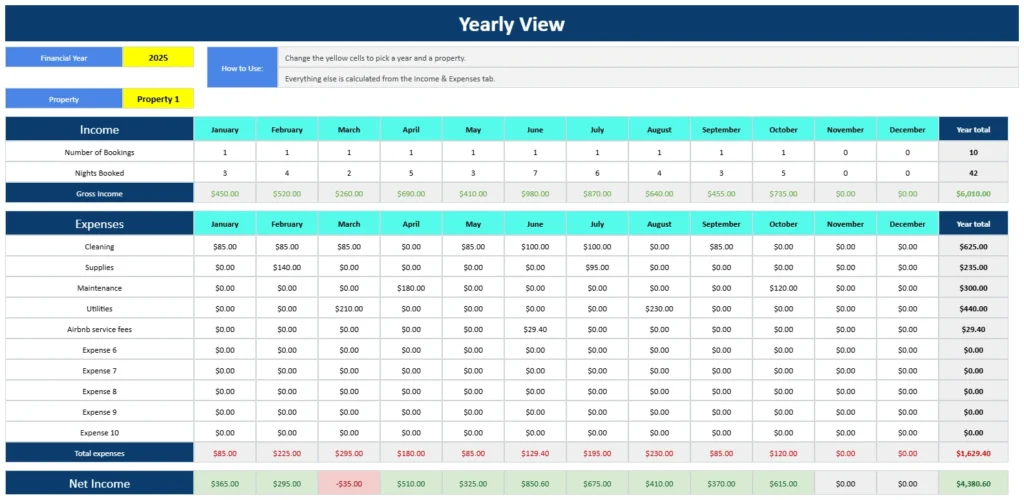Click the Yearly View title banner
Viewport: 1024px width, 500px height.
511,24
